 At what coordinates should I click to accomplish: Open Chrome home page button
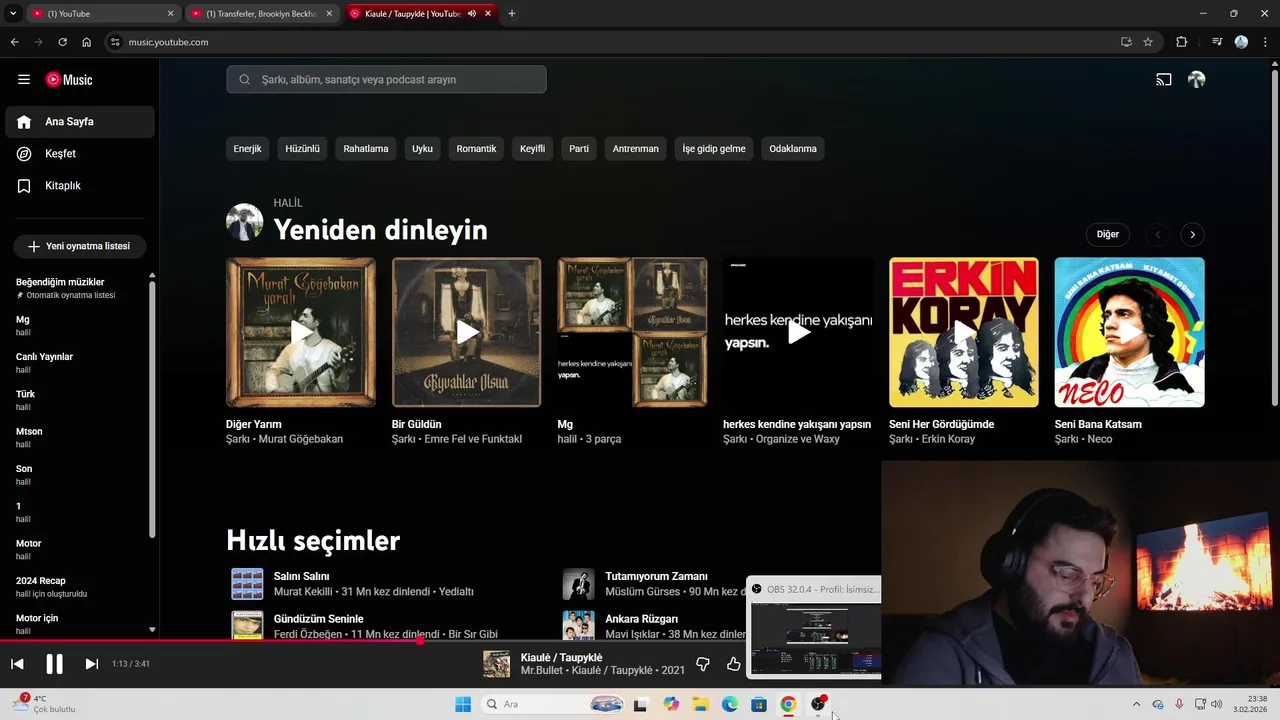click(87, 42)
